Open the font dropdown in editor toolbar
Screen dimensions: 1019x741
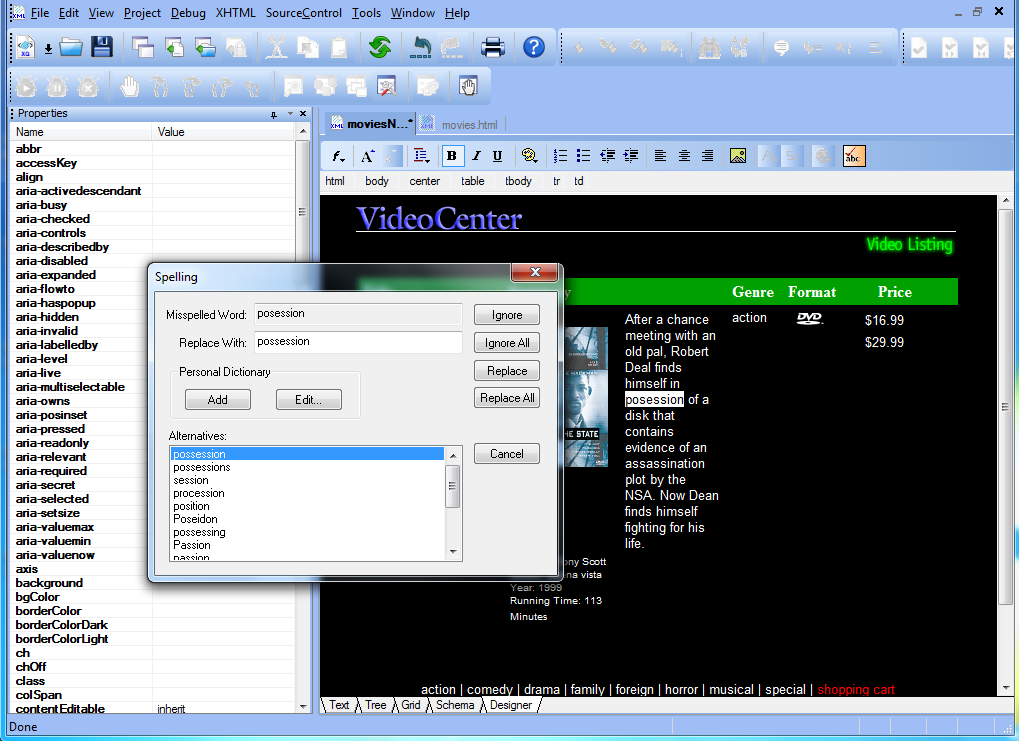(340, 156)
